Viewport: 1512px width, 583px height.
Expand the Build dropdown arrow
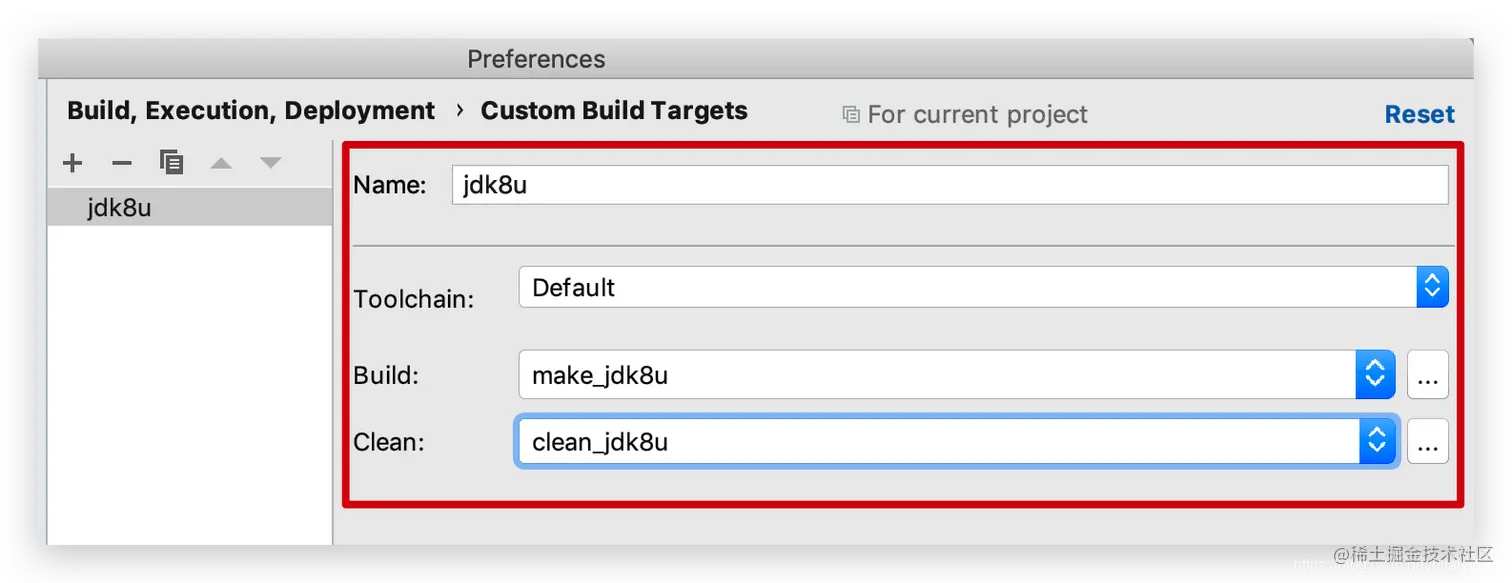(1375, 376)
